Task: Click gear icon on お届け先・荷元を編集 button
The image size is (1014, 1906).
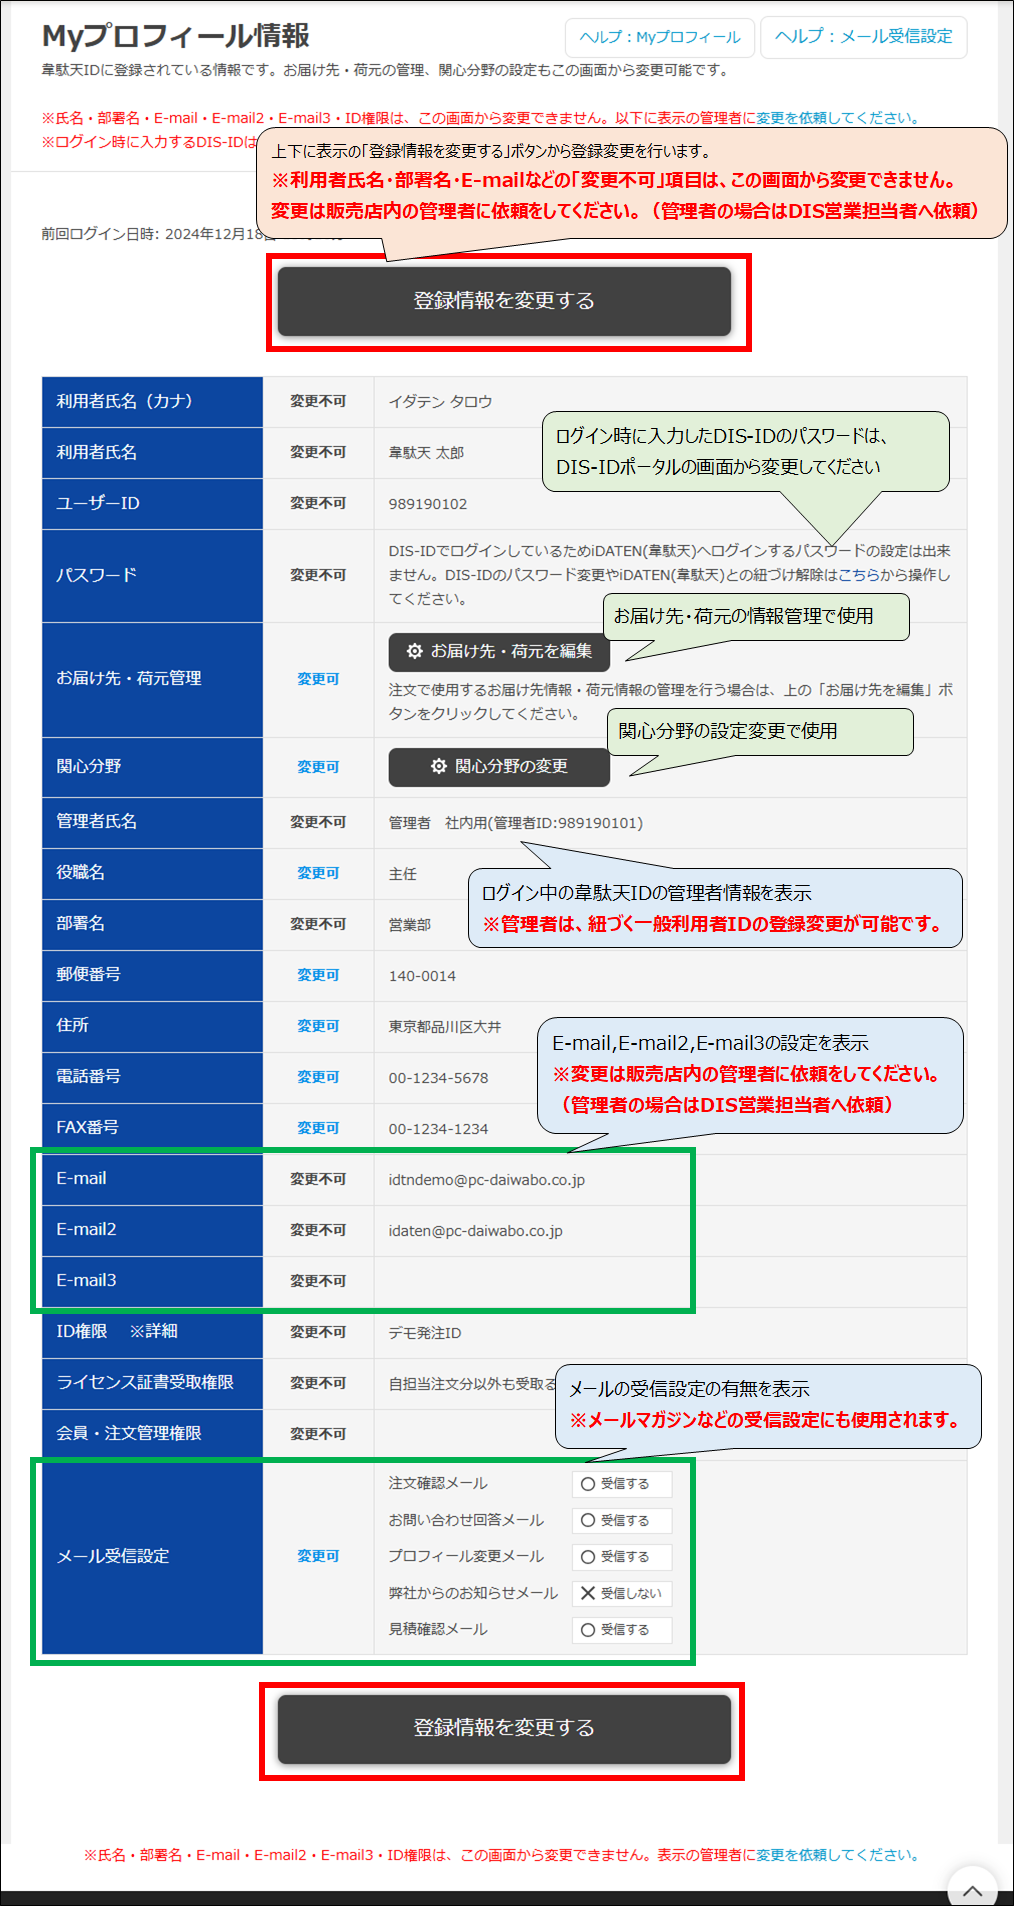Action: click(414, 651)
